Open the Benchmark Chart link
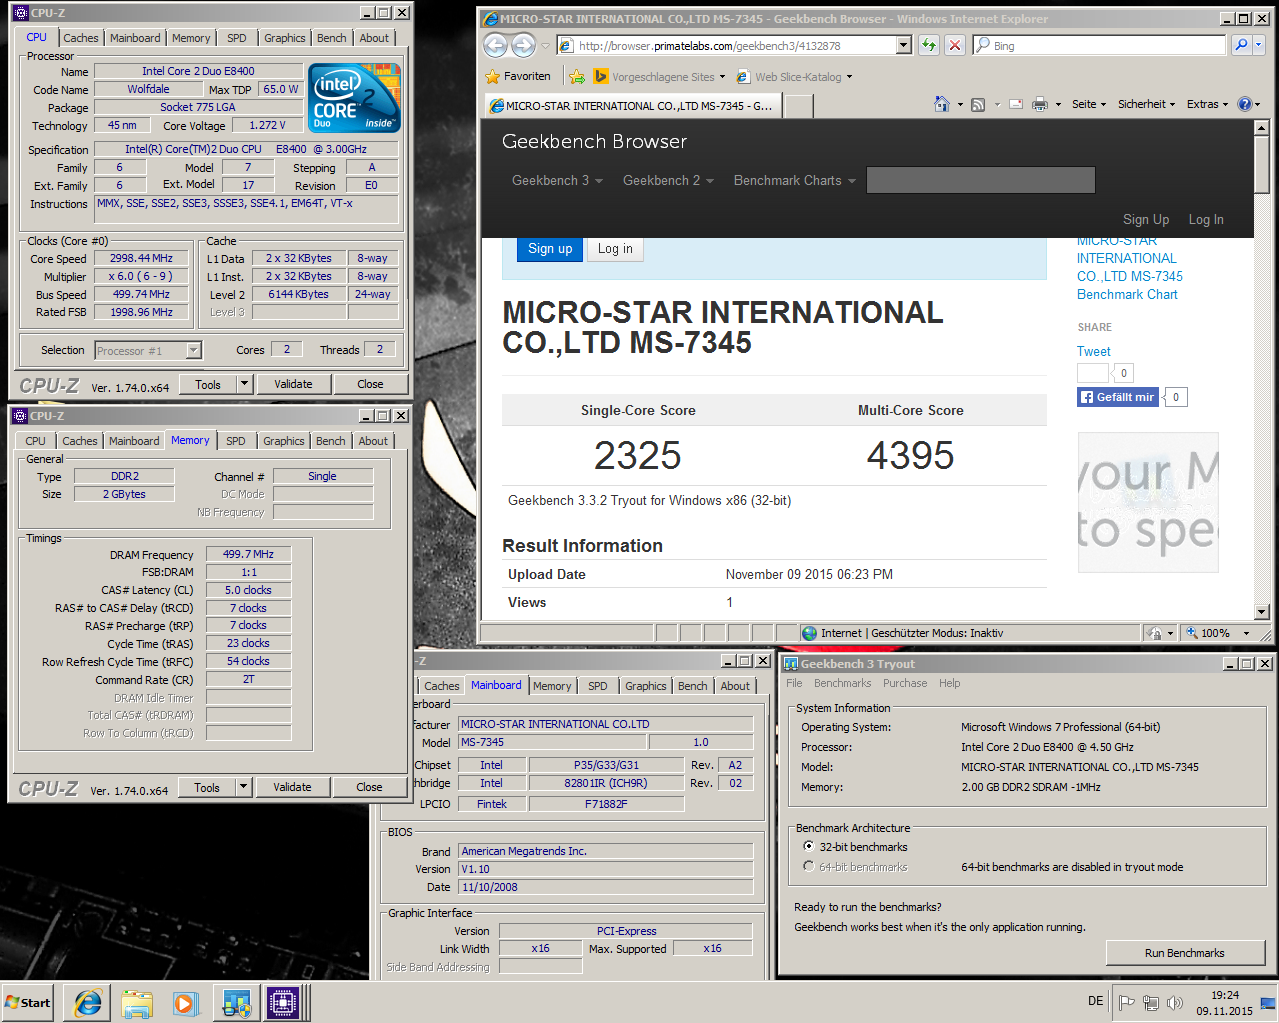The width and height of the screenshot is (1279, 1023). point(1127,294)
